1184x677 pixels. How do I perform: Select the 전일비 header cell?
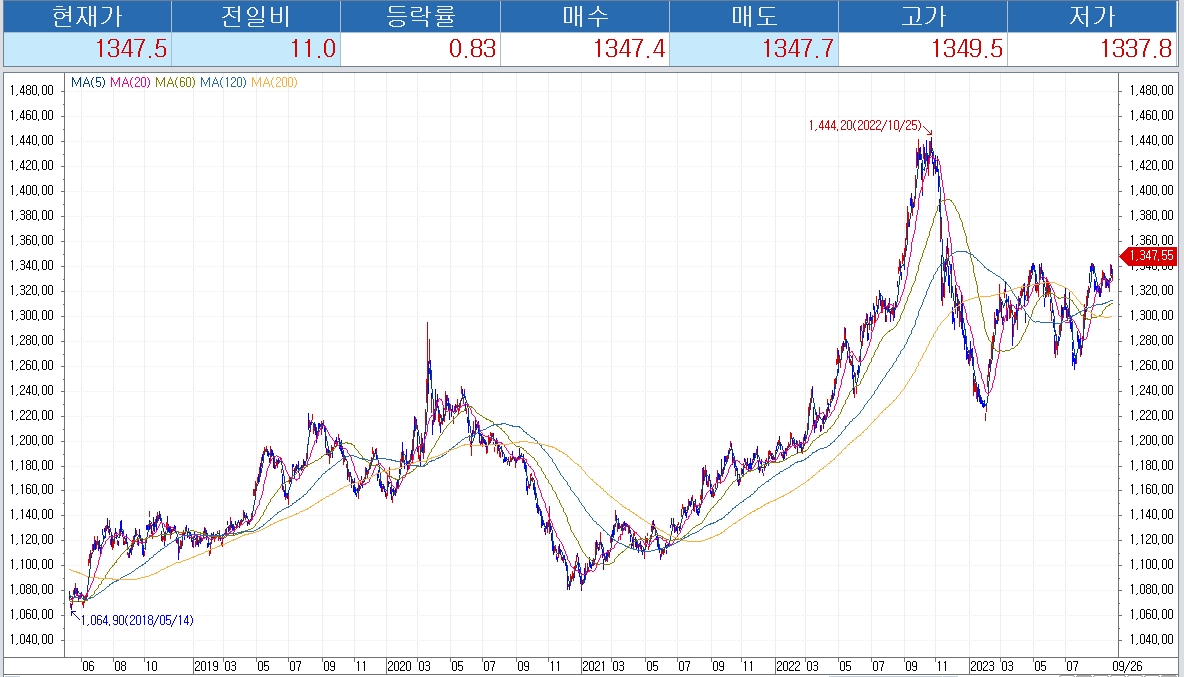(x=255, y=16)
